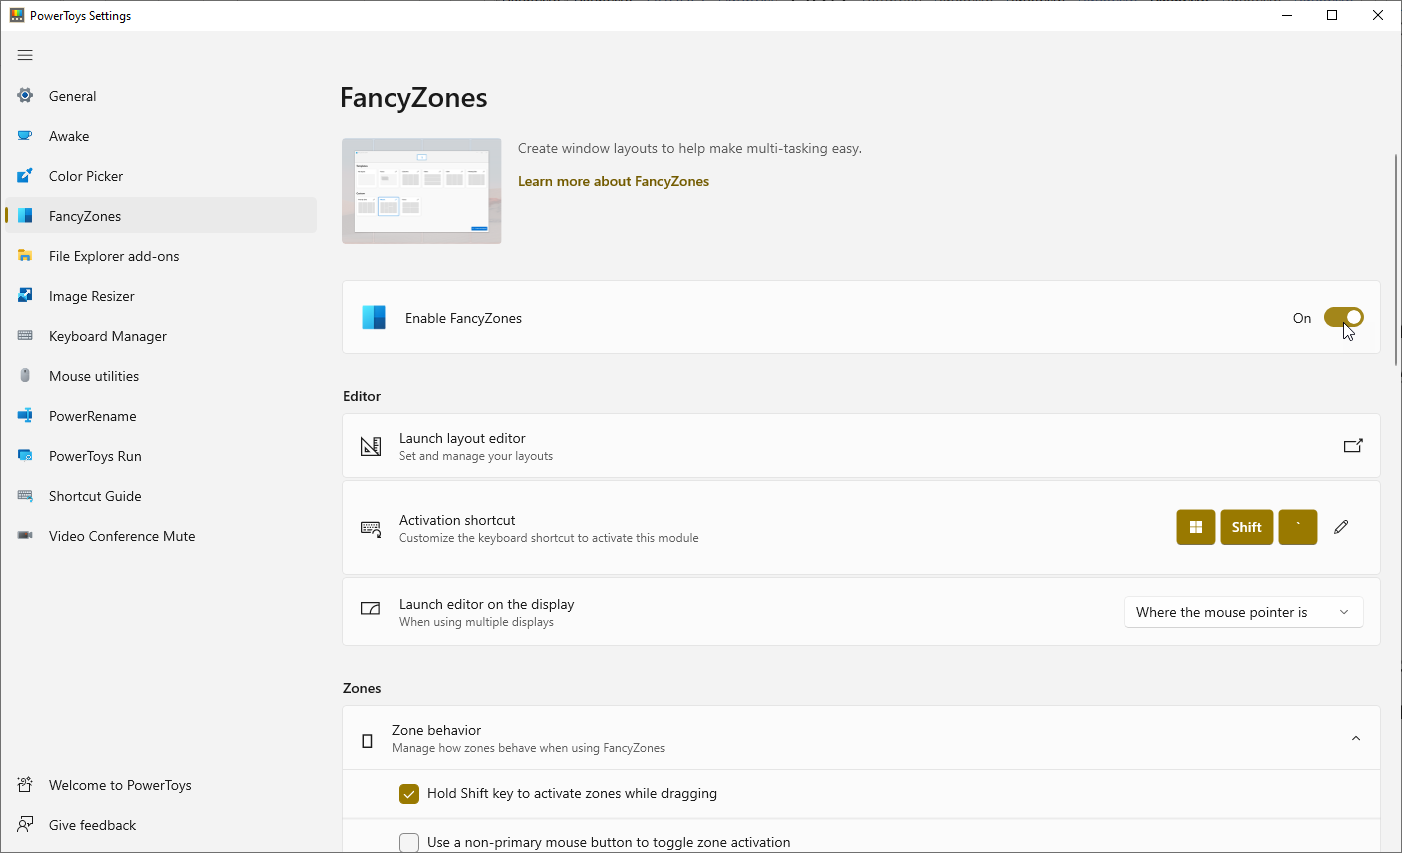Click the Shift key shortcut button
Image resolution: width=1402 pixels, height=853 pixels.
pos(1247,527)
